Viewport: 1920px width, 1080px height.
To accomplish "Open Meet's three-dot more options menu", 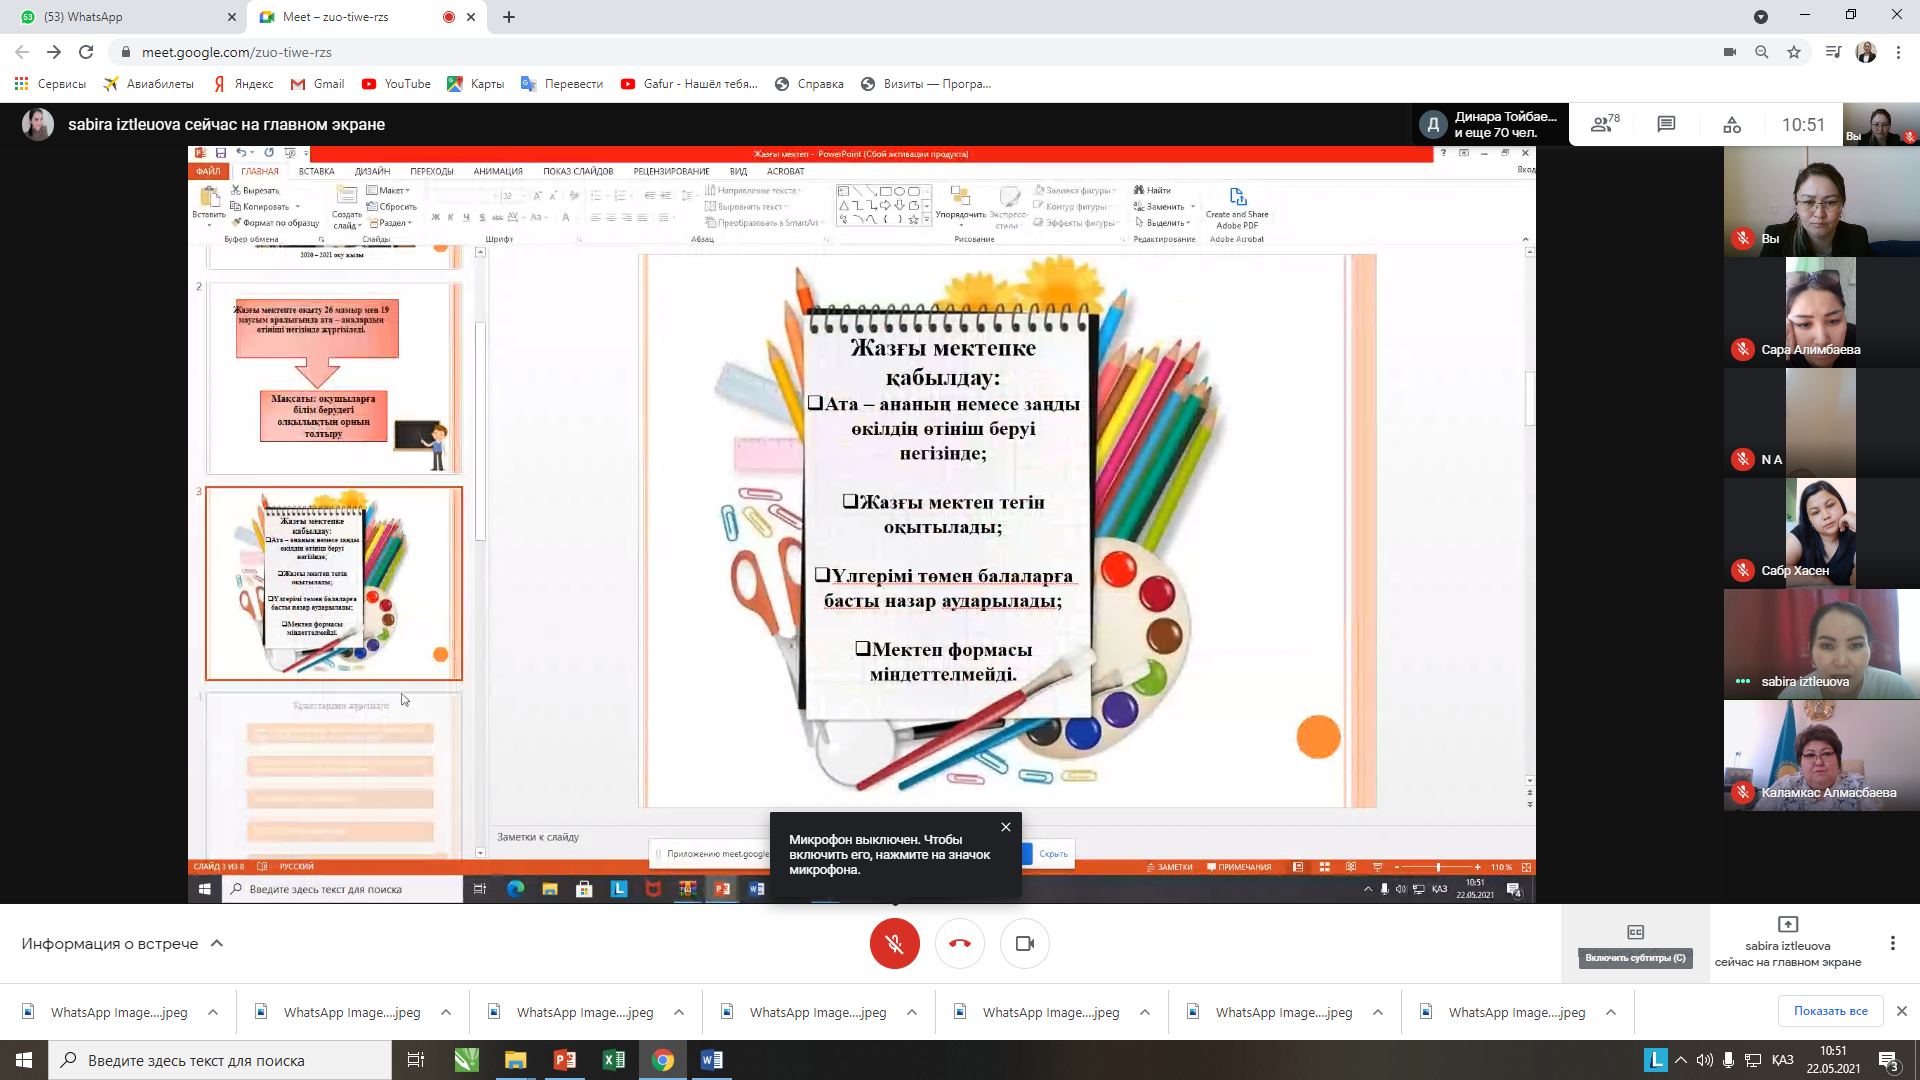I will click(x=1892, y=943).
